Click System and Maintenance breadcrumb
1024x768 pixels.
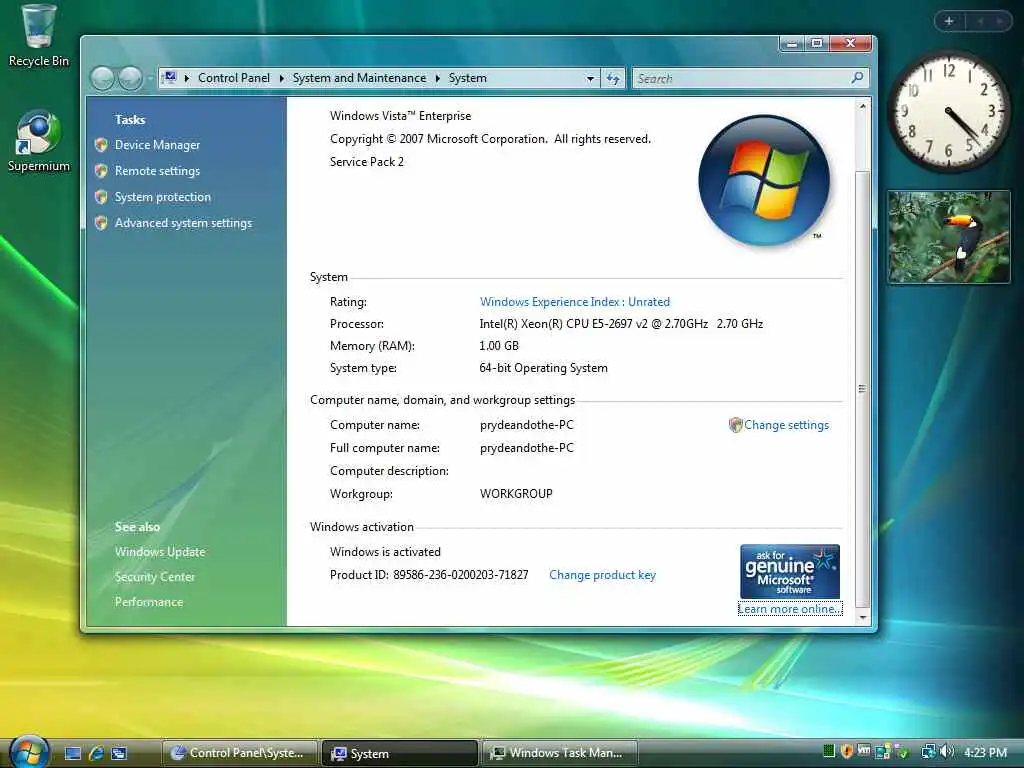359,78
